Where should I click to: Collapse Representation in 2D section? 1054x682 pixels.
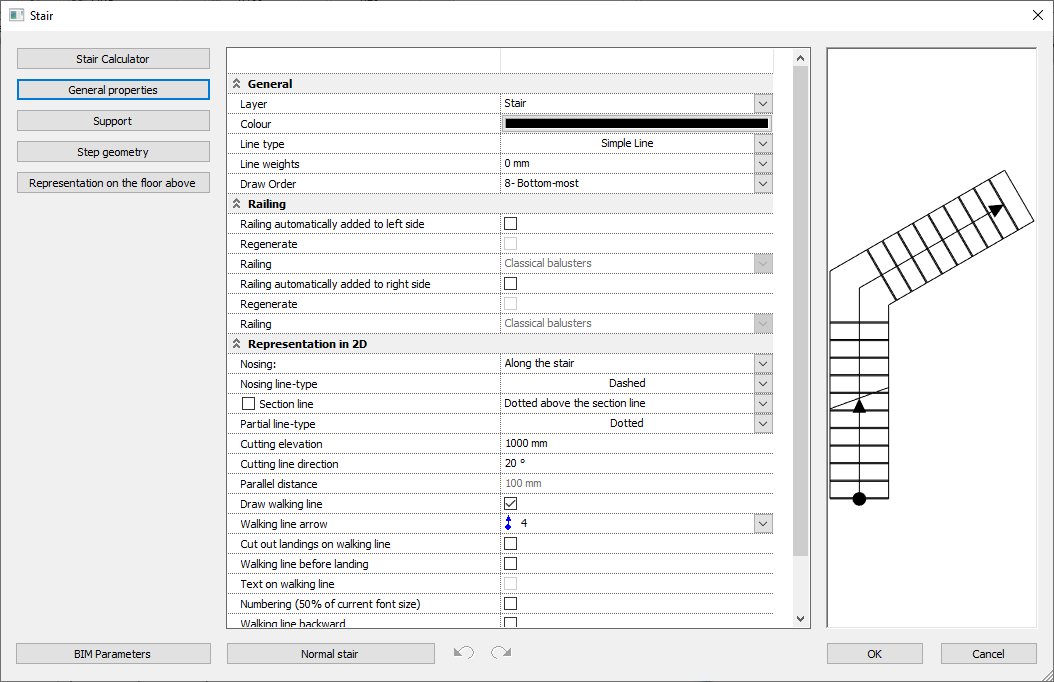tap(237, 344)
